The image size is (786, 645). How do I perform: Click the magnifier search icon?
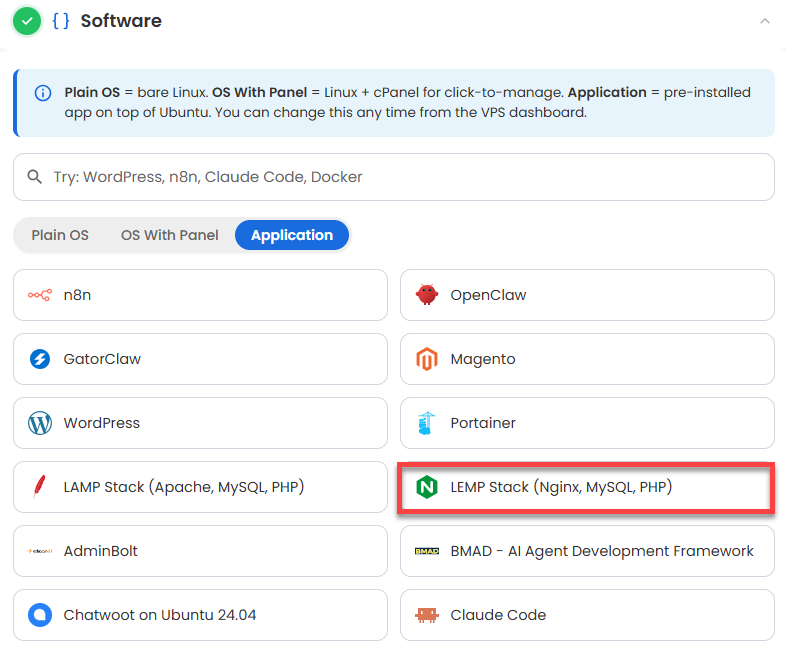click(x=35, y=176)
